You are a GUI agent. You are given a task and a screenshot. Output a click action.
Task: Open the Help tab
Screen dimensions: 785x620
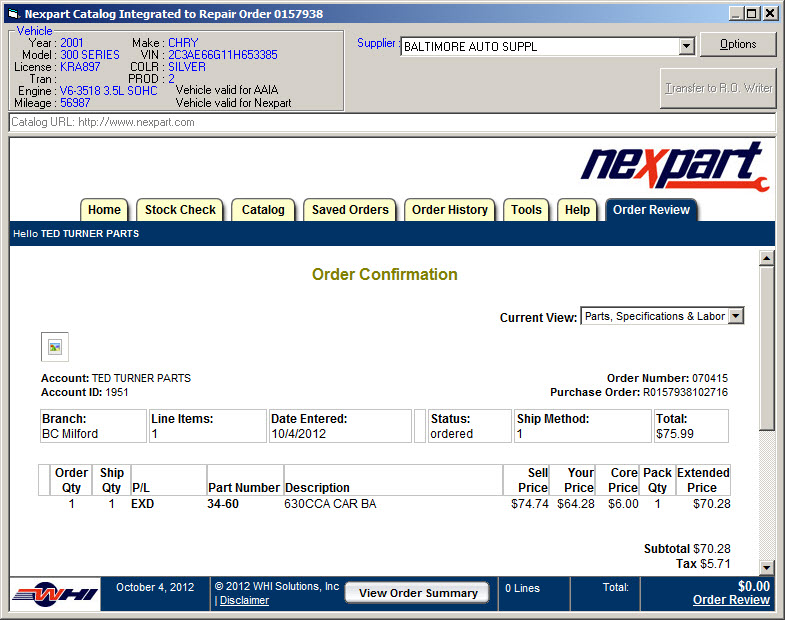577,210
